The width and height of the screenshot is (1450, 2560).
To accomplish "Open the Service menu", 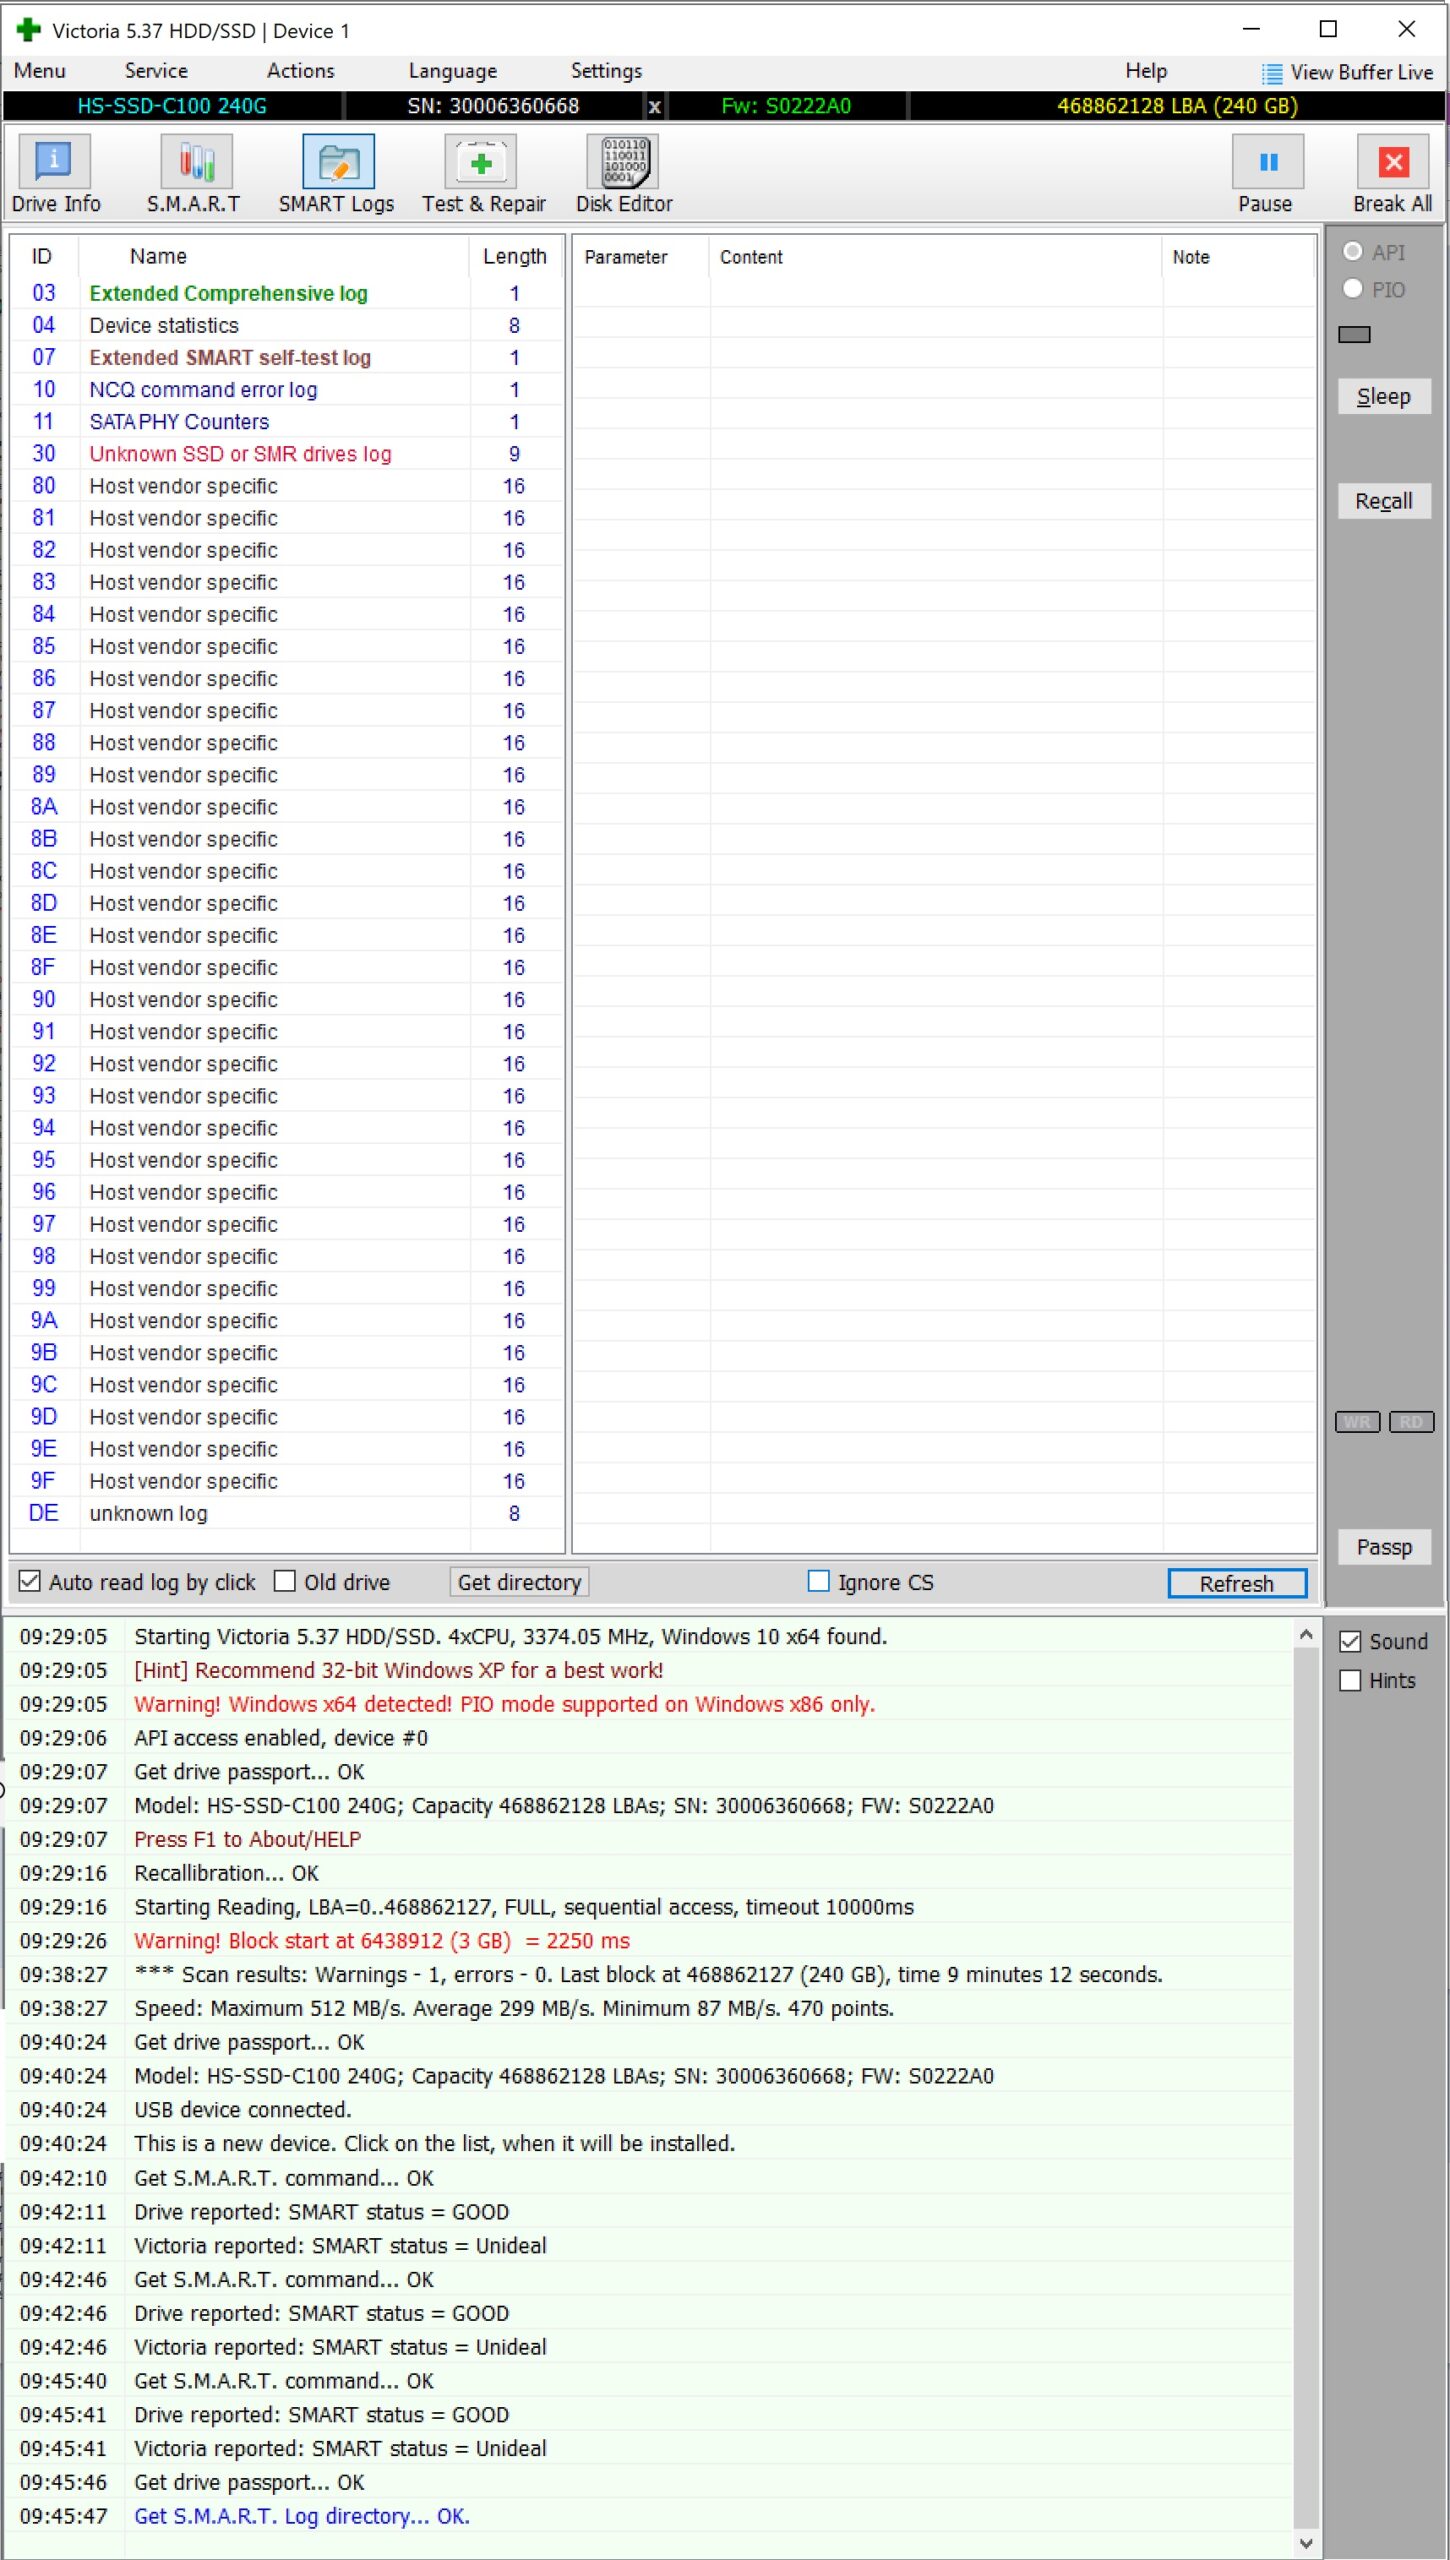I will (x=156, y=71).
